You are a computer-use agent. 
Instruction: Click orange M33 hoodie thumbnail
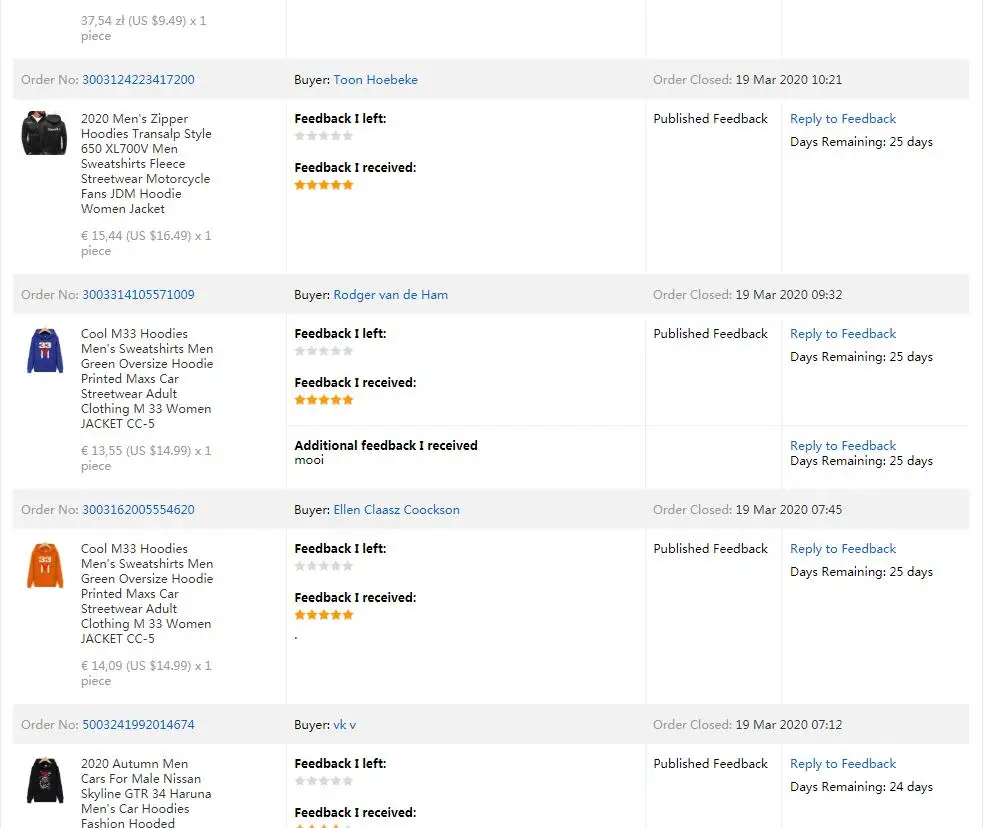click(44, 565)
